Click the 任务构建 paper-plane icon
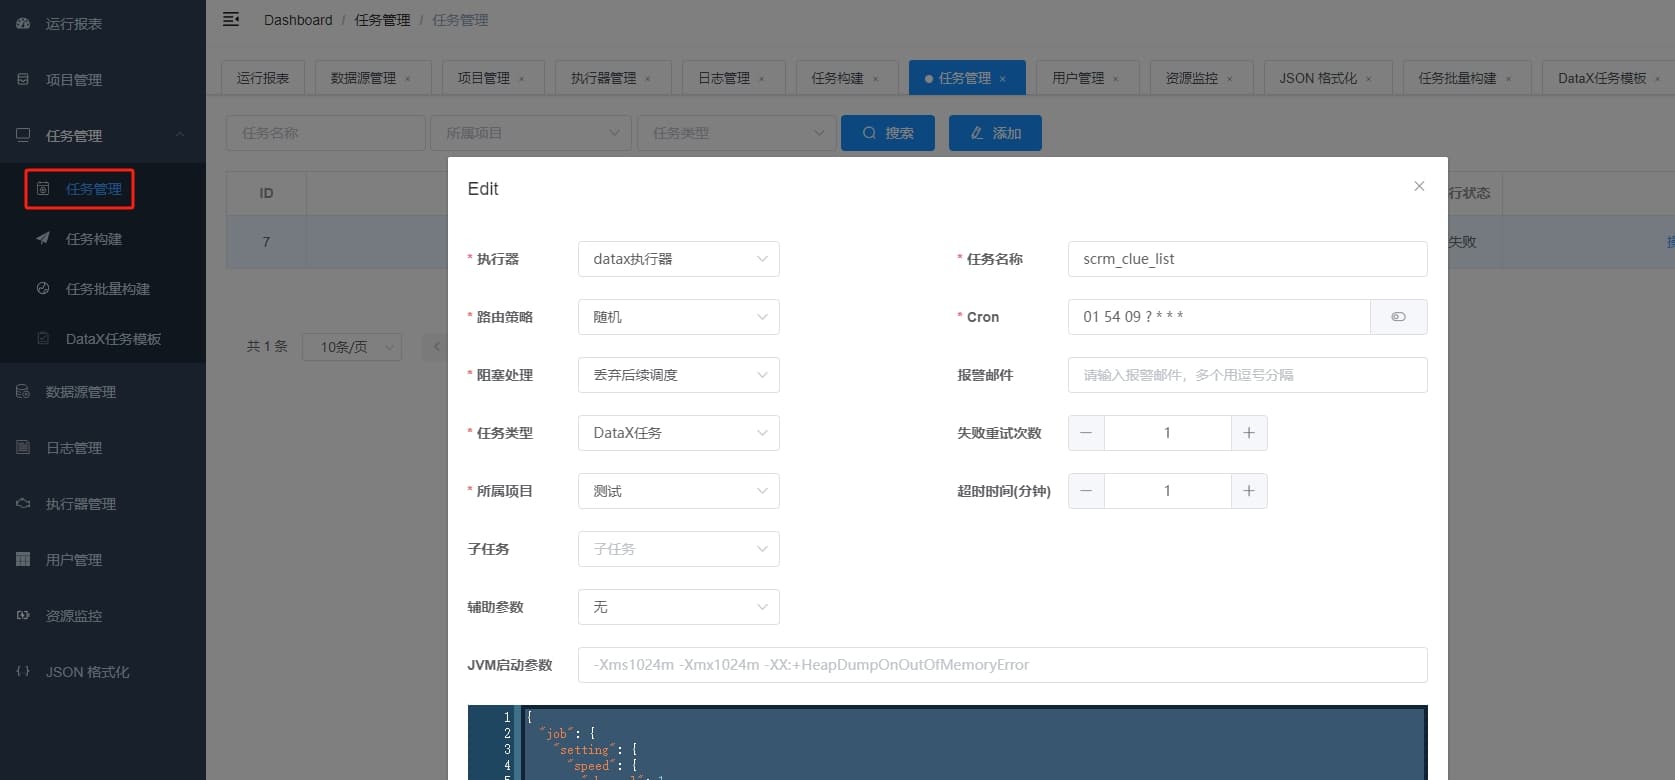This screenshot has height=780, width=1675. point(43,238)
